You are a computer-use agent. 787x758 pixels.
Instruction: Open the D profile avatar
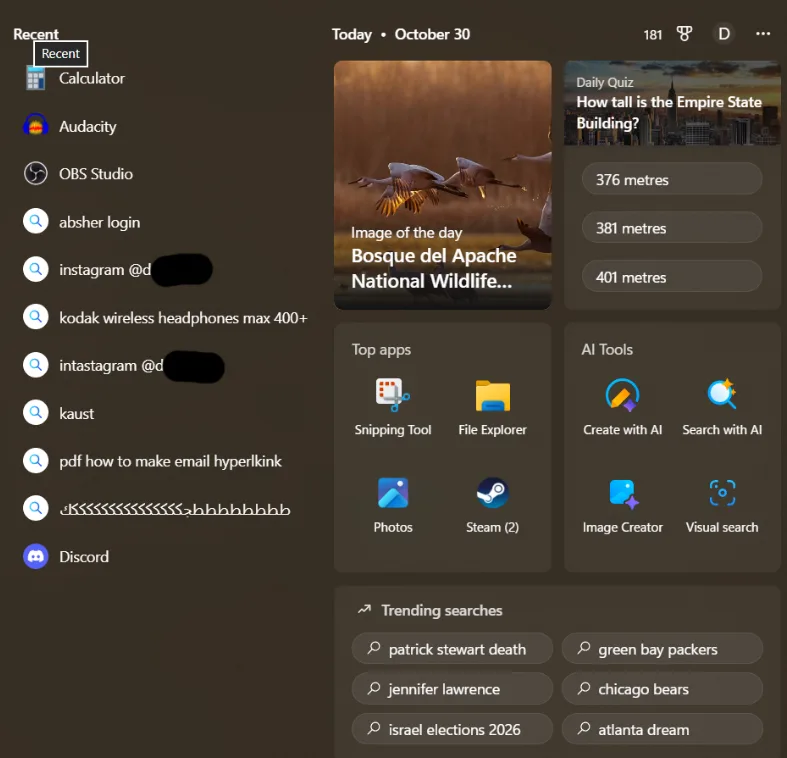pyautogui.click(x=724, y=34)
